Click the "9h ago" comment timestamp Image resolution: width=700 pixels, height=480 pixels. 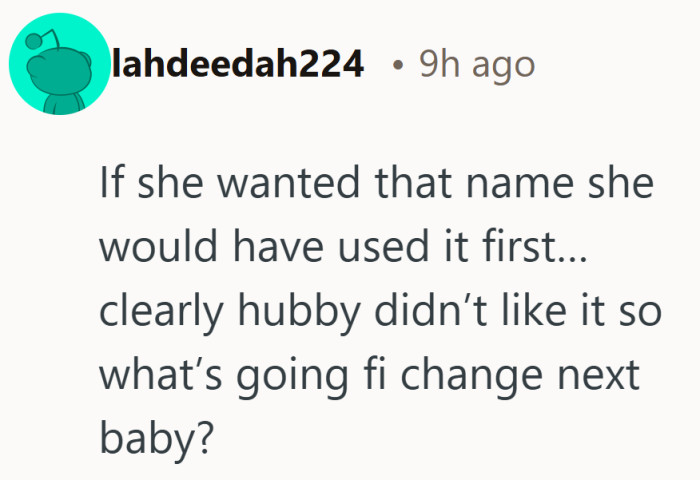point(476,66)
